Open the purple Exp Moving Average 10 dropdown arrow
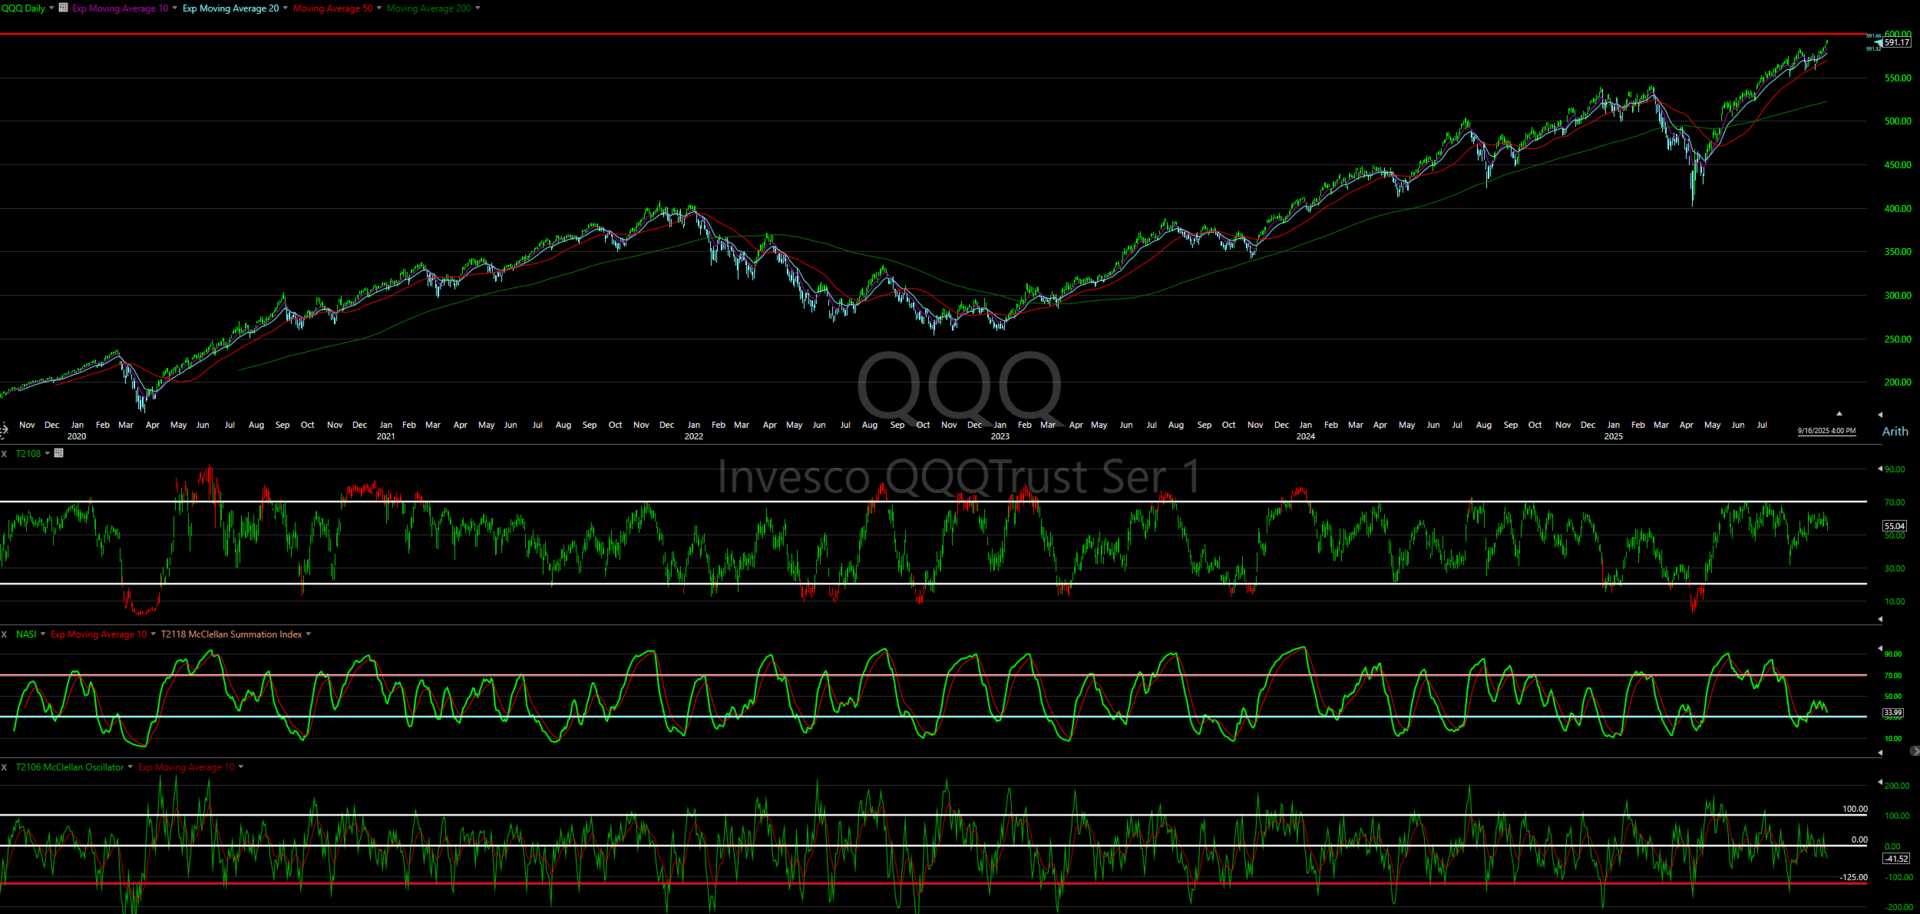This screenshot has width=1920, height=914. (175, 8)
